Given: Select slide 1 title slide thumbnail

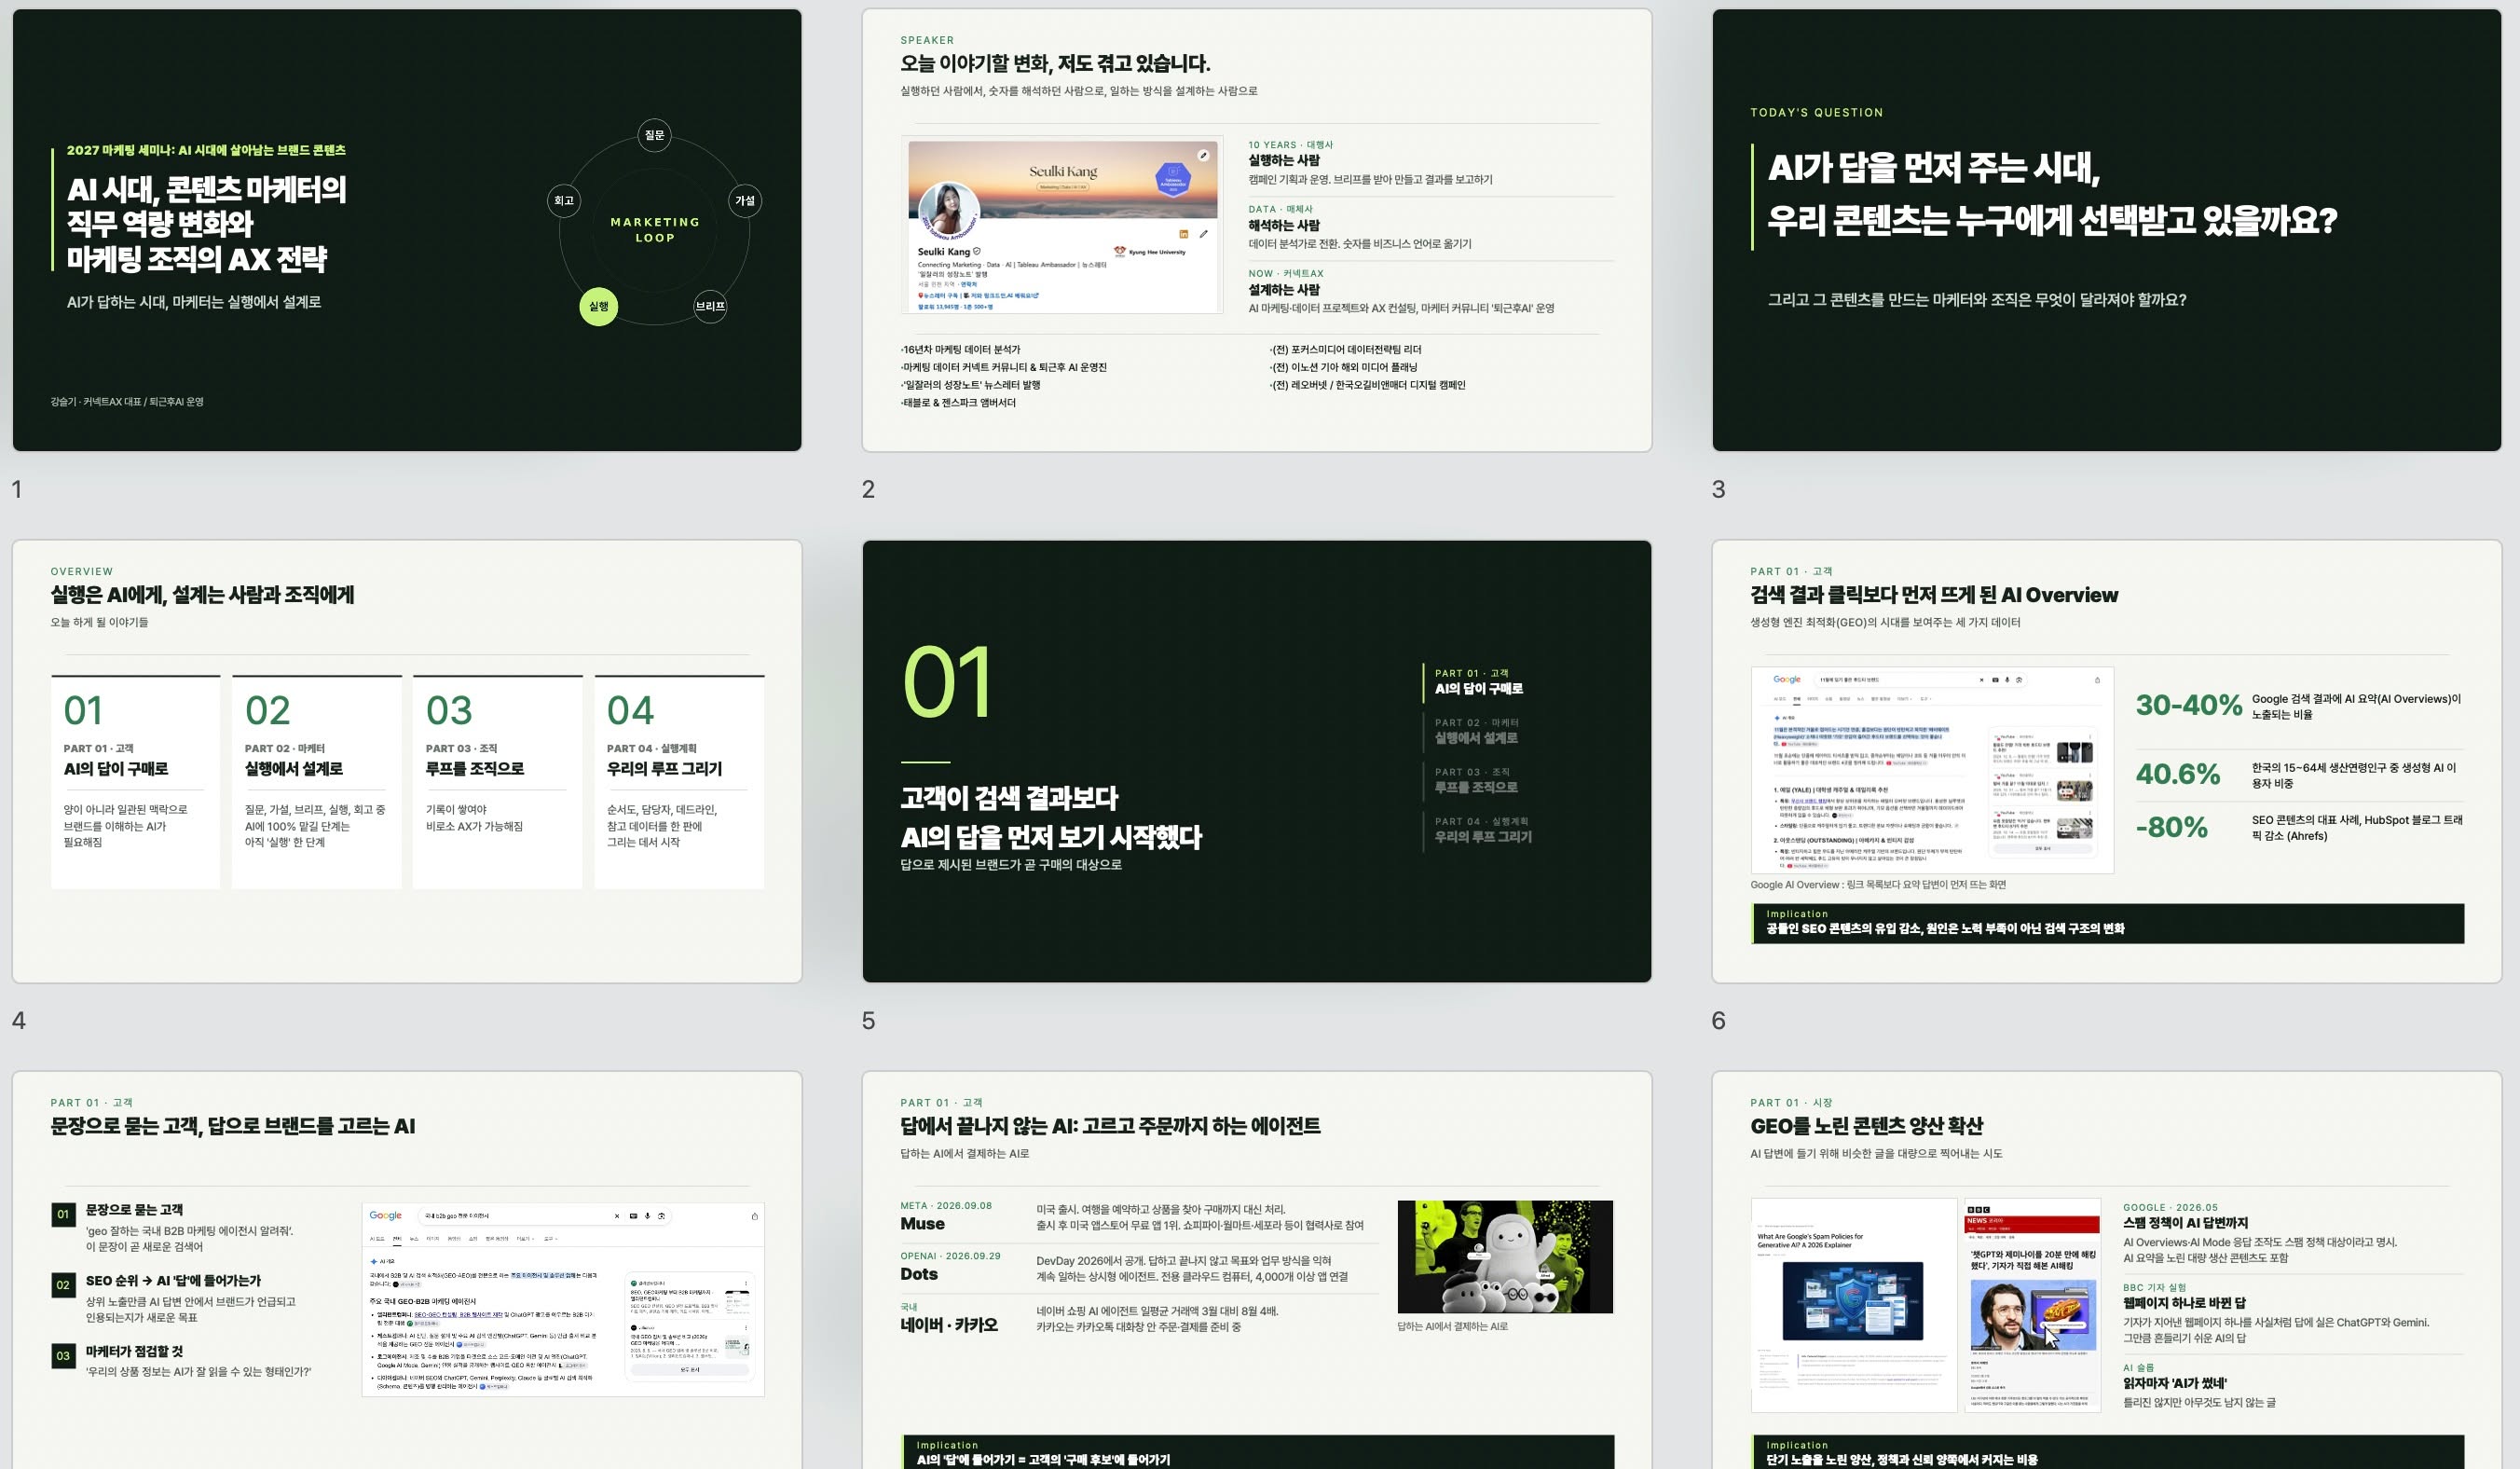Looking at the screenshot, I should click(407, 230).
